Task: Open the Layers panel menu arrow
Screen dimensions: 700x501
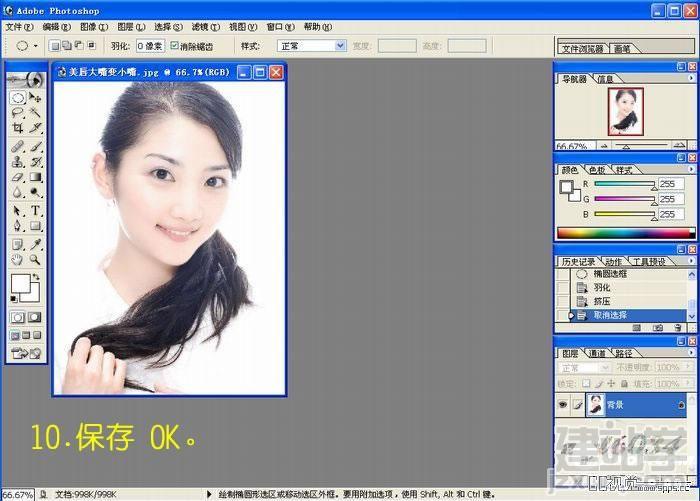Action: (x=691, y=352)
